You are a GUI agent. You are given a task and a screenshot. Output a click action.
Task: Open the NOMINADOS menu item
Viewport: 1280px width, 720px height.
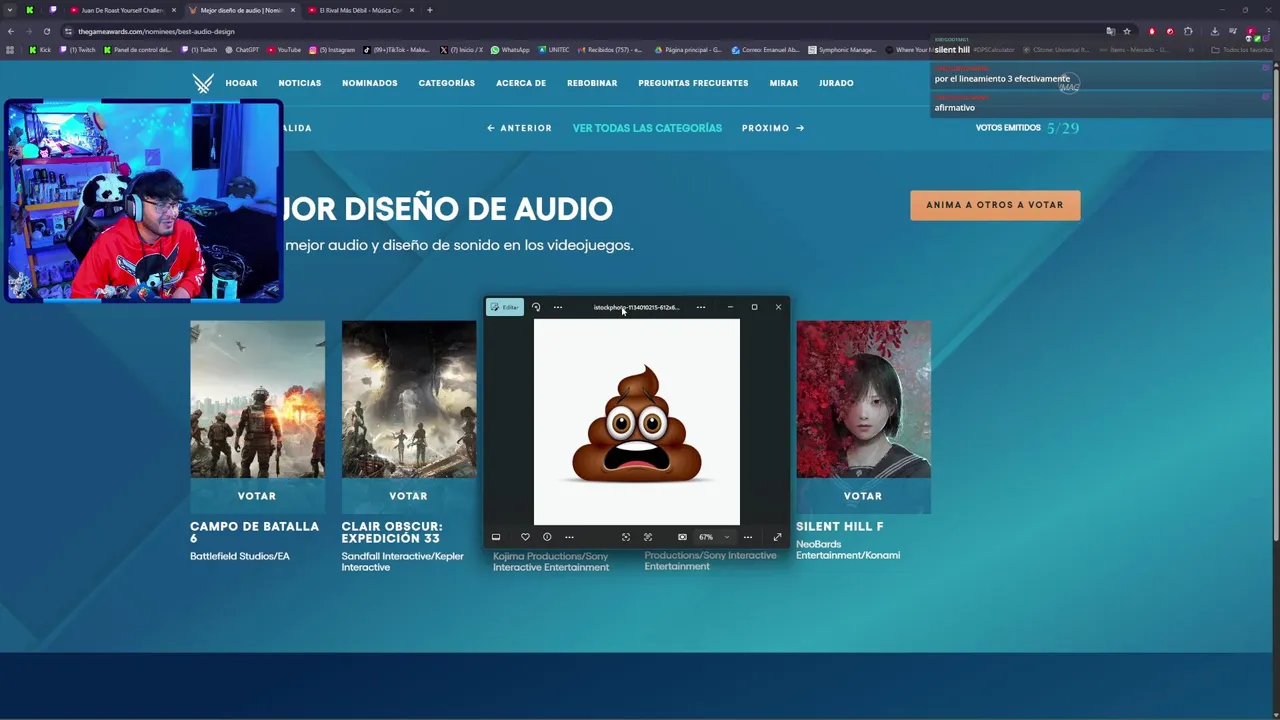pyautogui.click(x=370, y=83)
